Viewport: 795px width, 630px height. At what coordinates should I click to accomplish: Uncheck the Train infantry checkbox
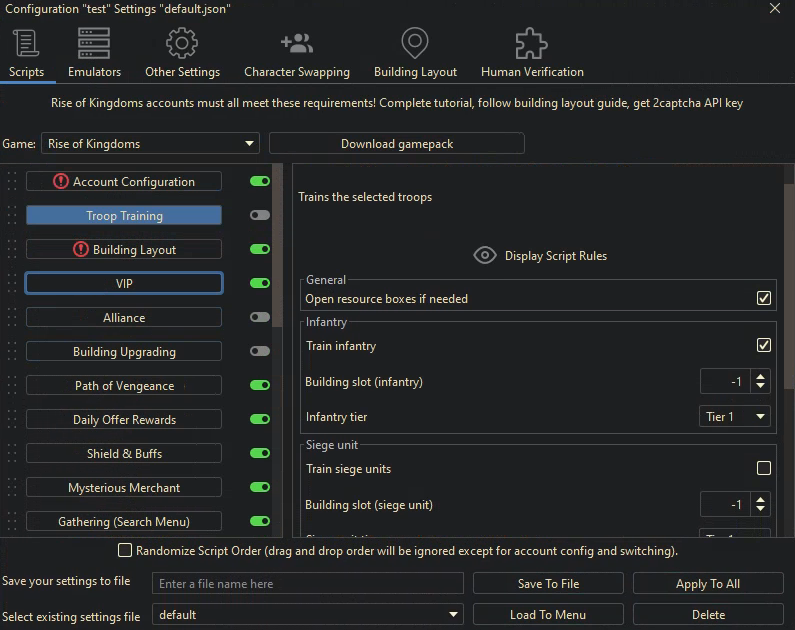[764, 345]
